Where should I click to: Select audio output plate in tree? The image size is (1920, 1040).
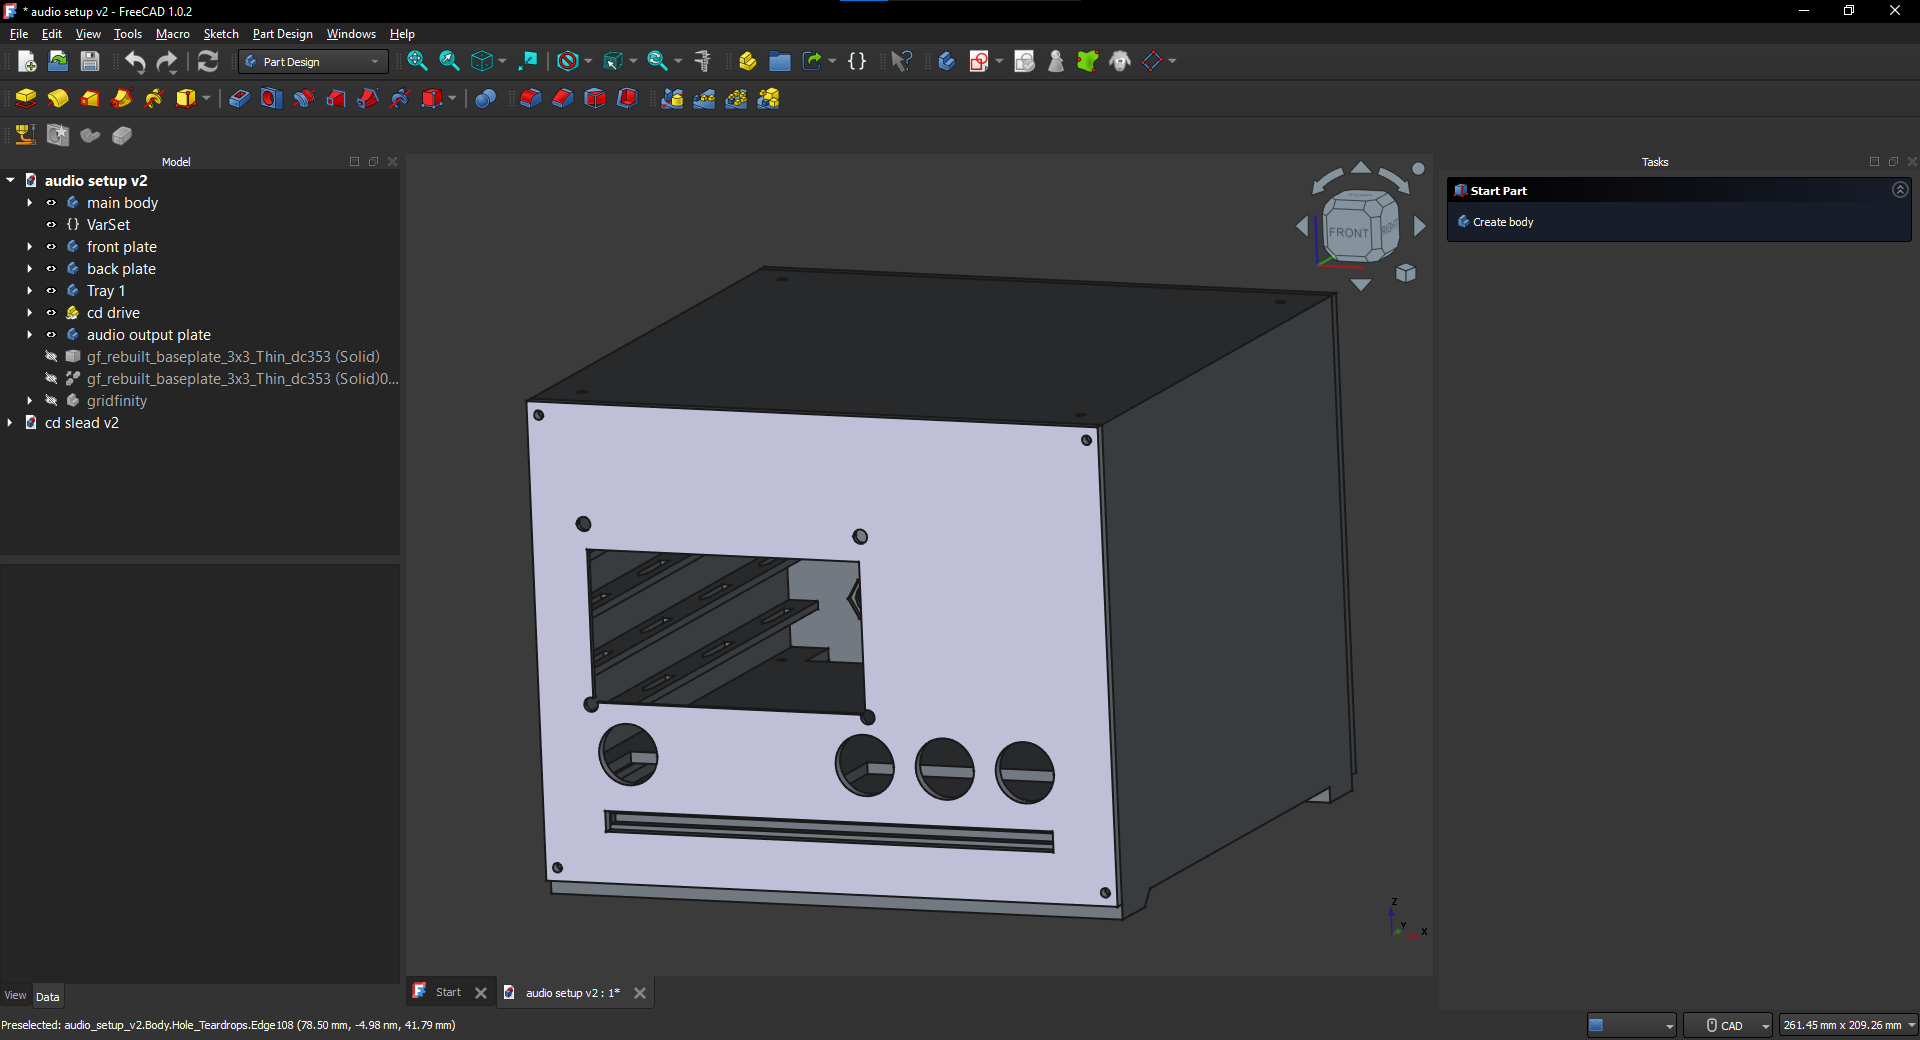[x=148, y=335]
